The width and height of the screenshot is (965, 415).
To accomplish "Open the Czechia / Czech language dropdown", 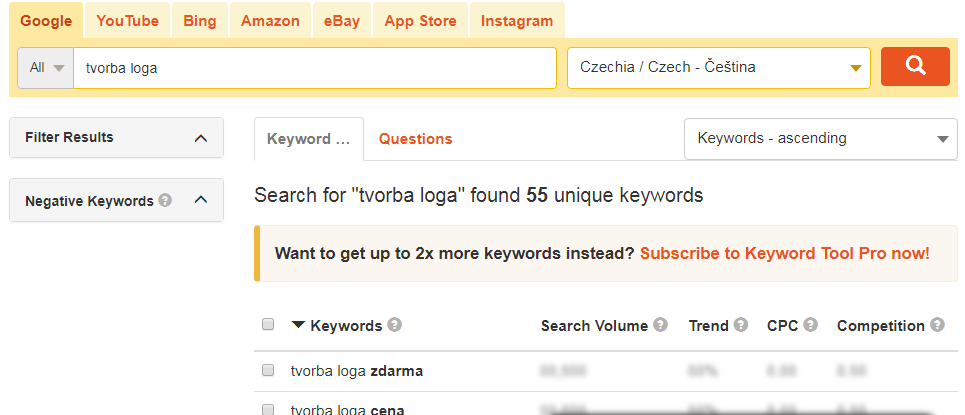I will (x=719, y=68).
